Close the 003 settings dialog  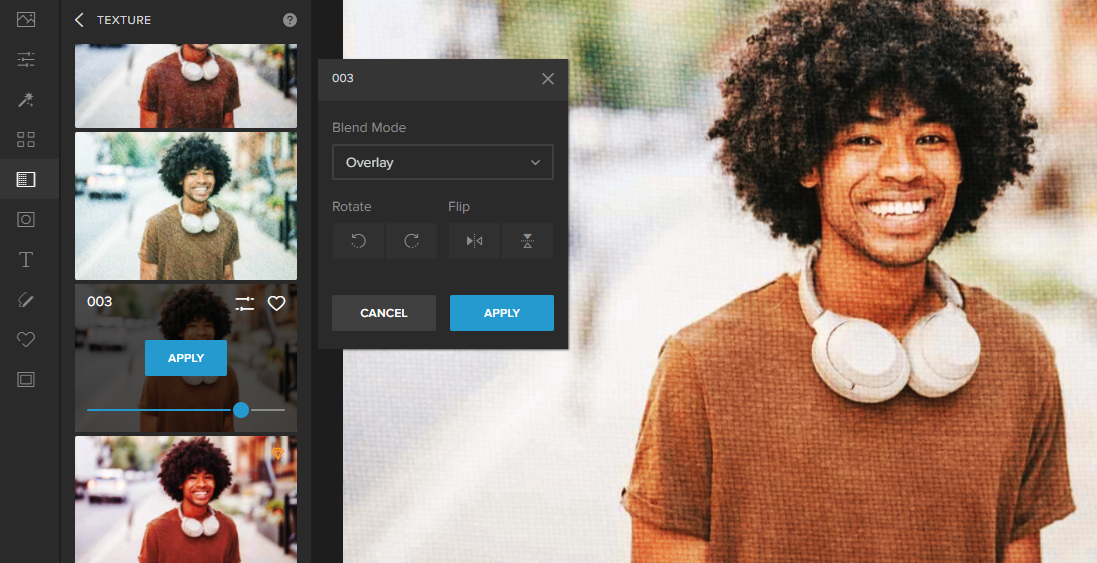(548, 79)
